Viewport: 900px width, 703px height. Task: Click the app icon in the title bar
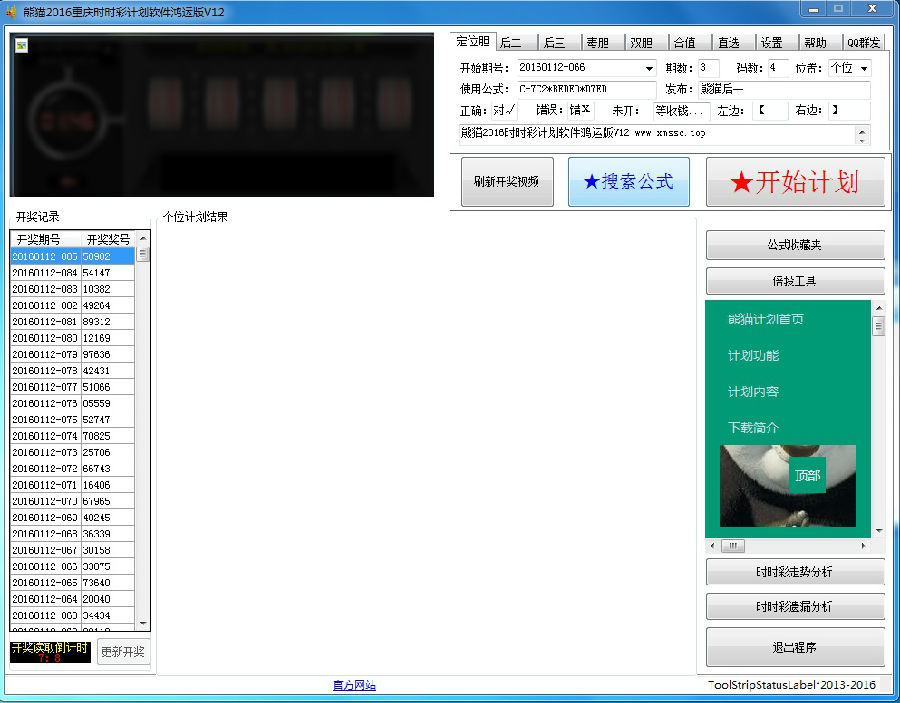click(12, 11)
